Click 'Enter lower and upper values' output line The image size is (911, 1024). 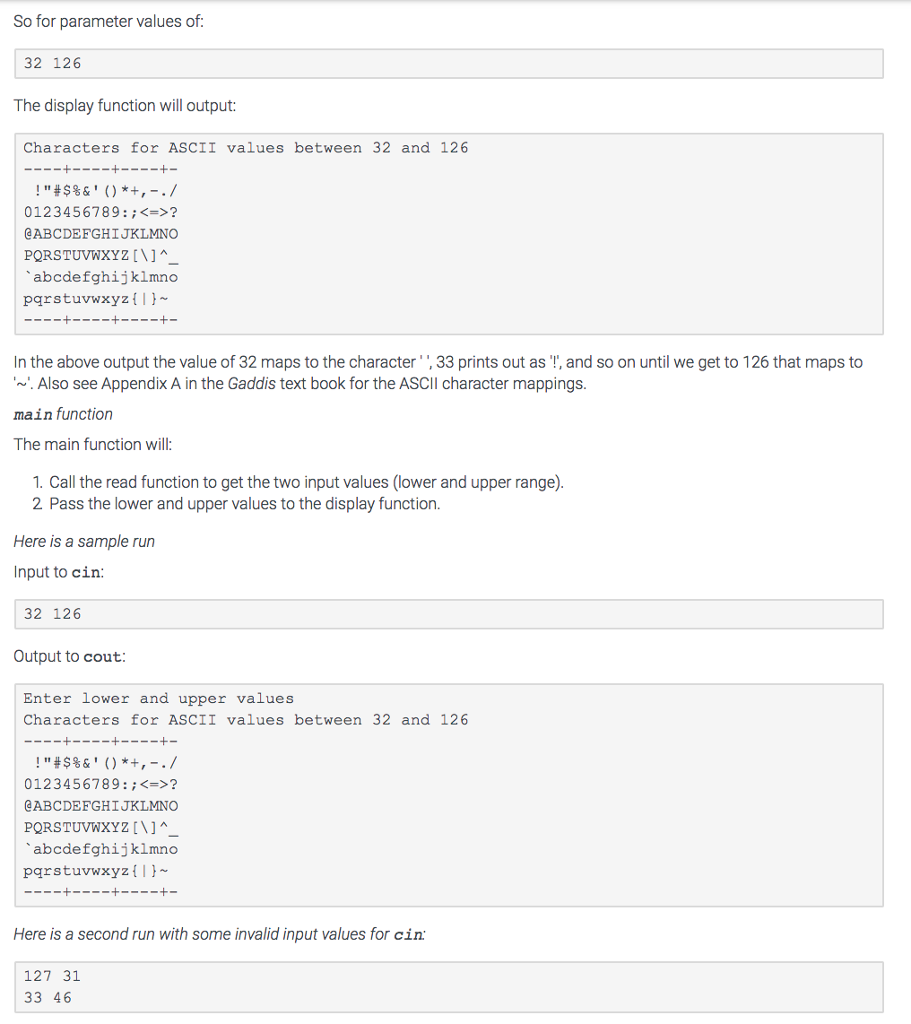click(159, 698)
